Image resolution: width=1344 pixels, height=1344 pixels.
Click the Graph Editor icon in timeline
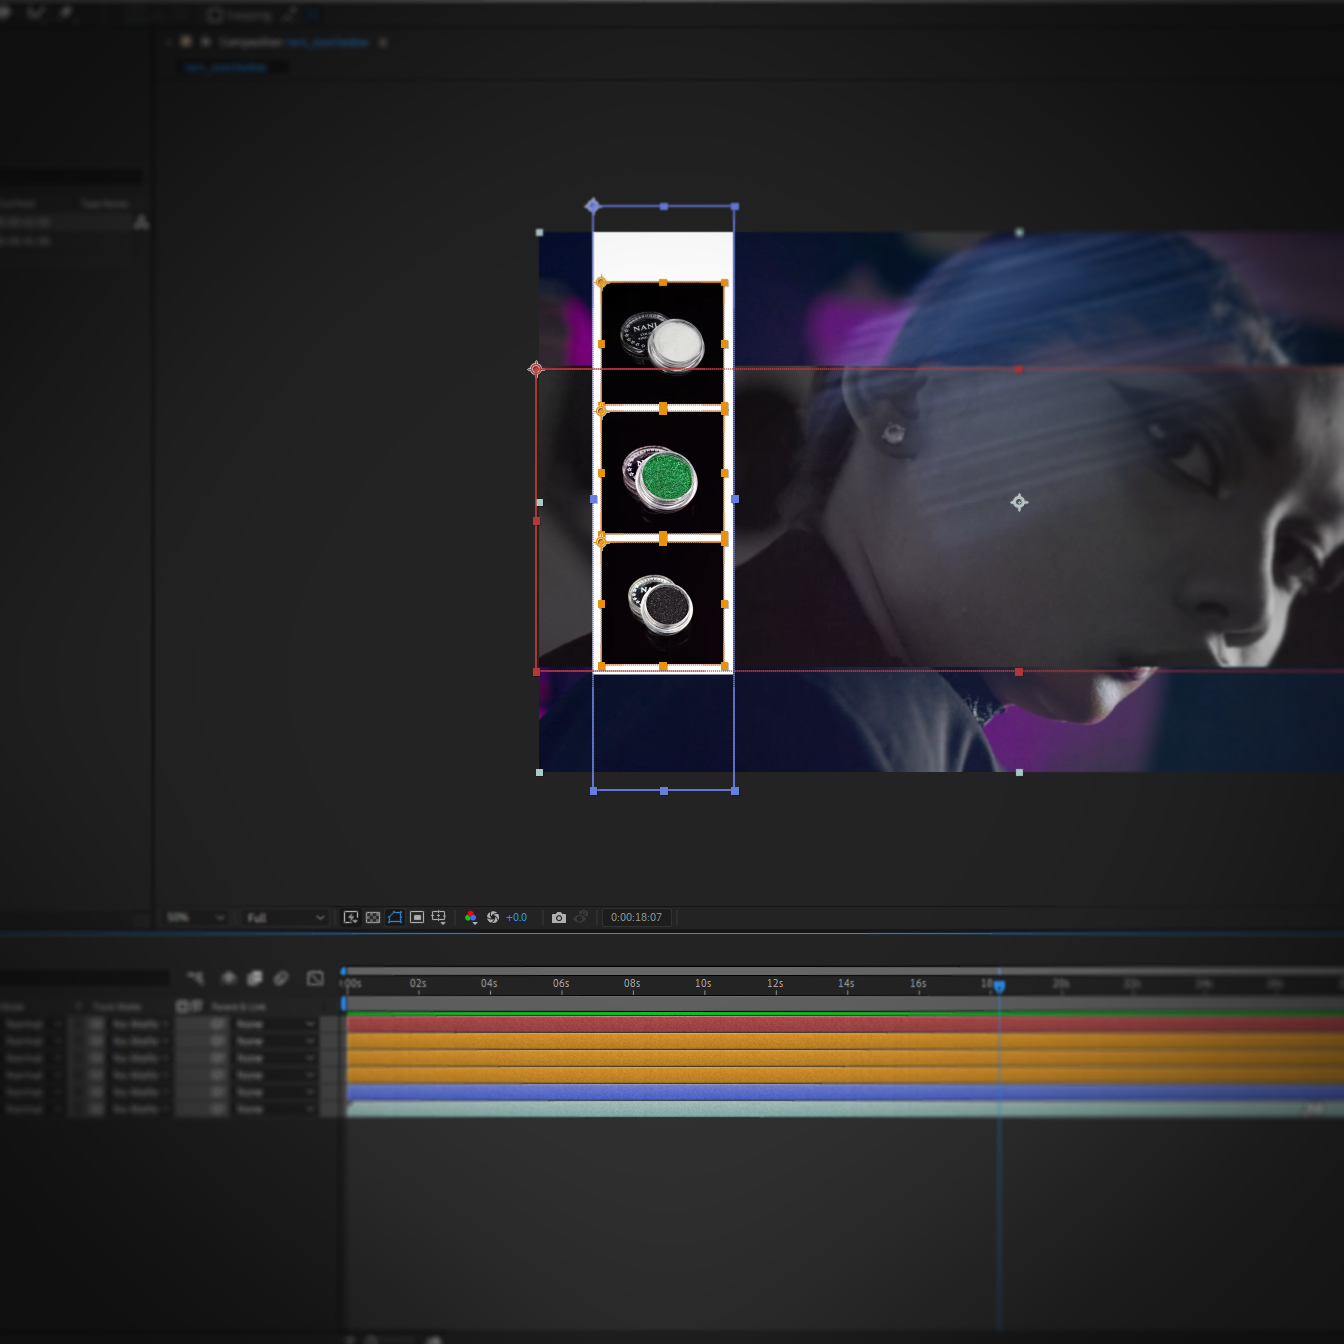point(315,978)
